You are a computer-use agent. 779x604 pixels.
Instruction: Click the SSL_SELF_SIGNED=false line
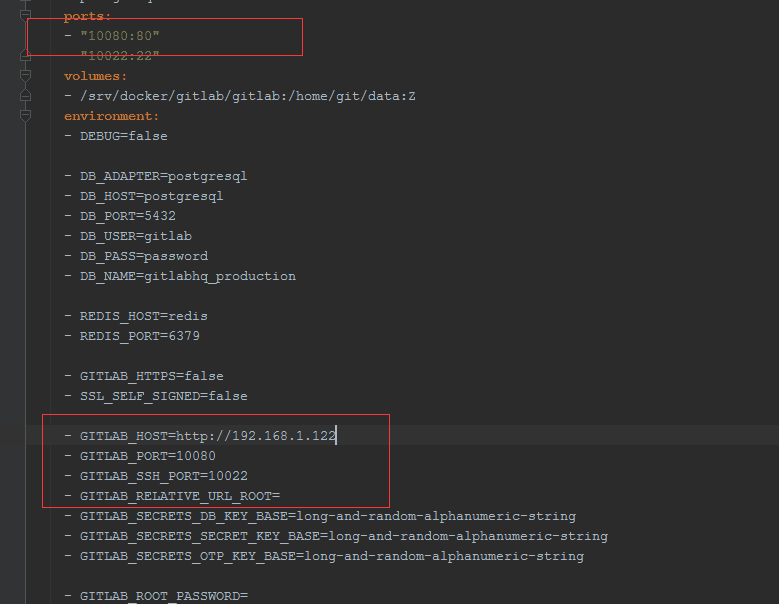156,396
